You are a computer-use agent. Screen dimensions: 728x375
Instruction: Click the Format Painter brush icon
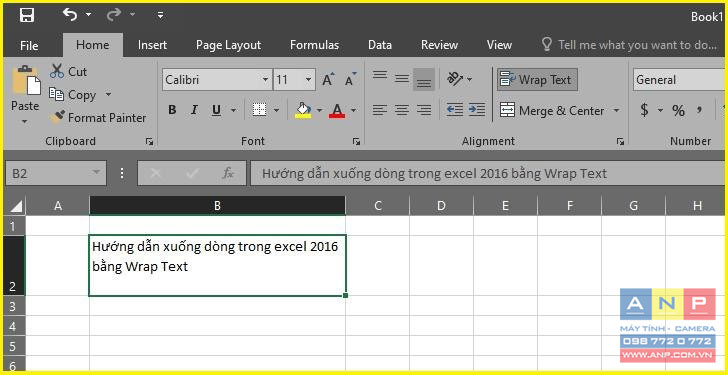pyautogui.click(x=58, y=117)
